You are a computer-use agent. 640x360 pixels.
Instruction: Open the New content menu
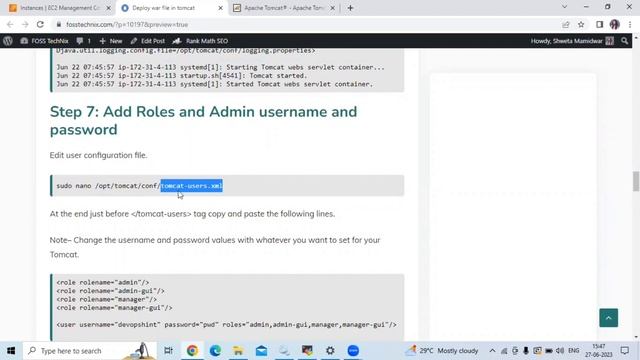point(111,41)
